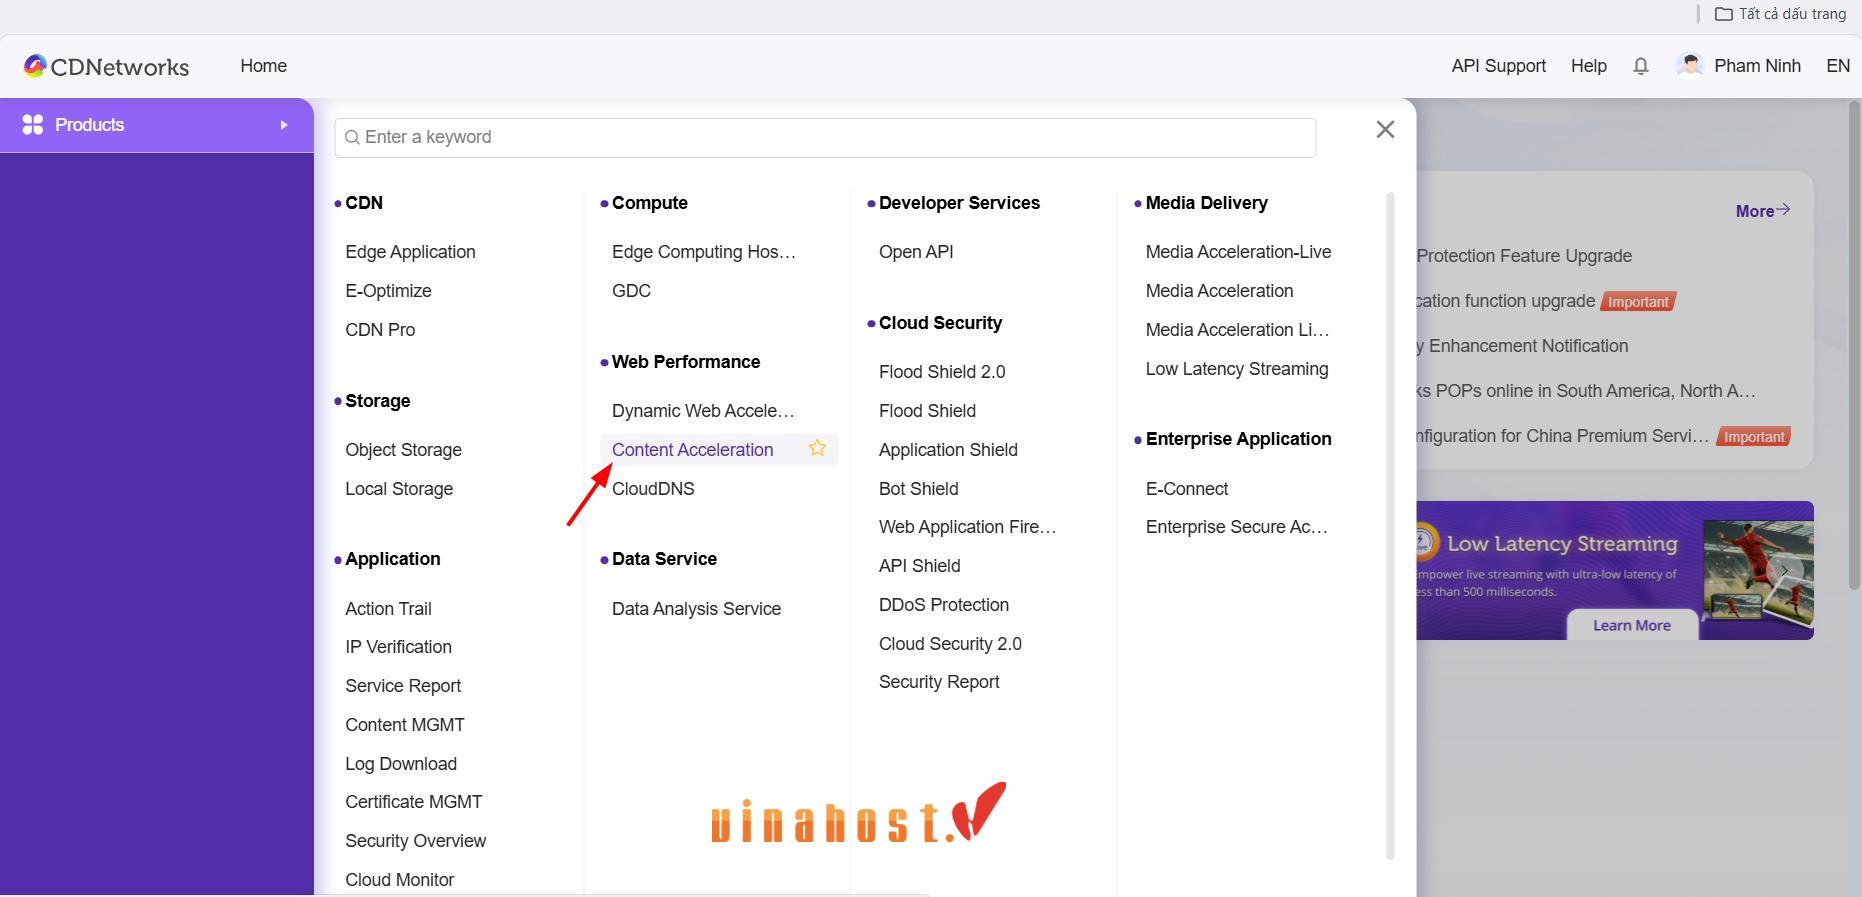Open Content Acceleration

point(692,450)
